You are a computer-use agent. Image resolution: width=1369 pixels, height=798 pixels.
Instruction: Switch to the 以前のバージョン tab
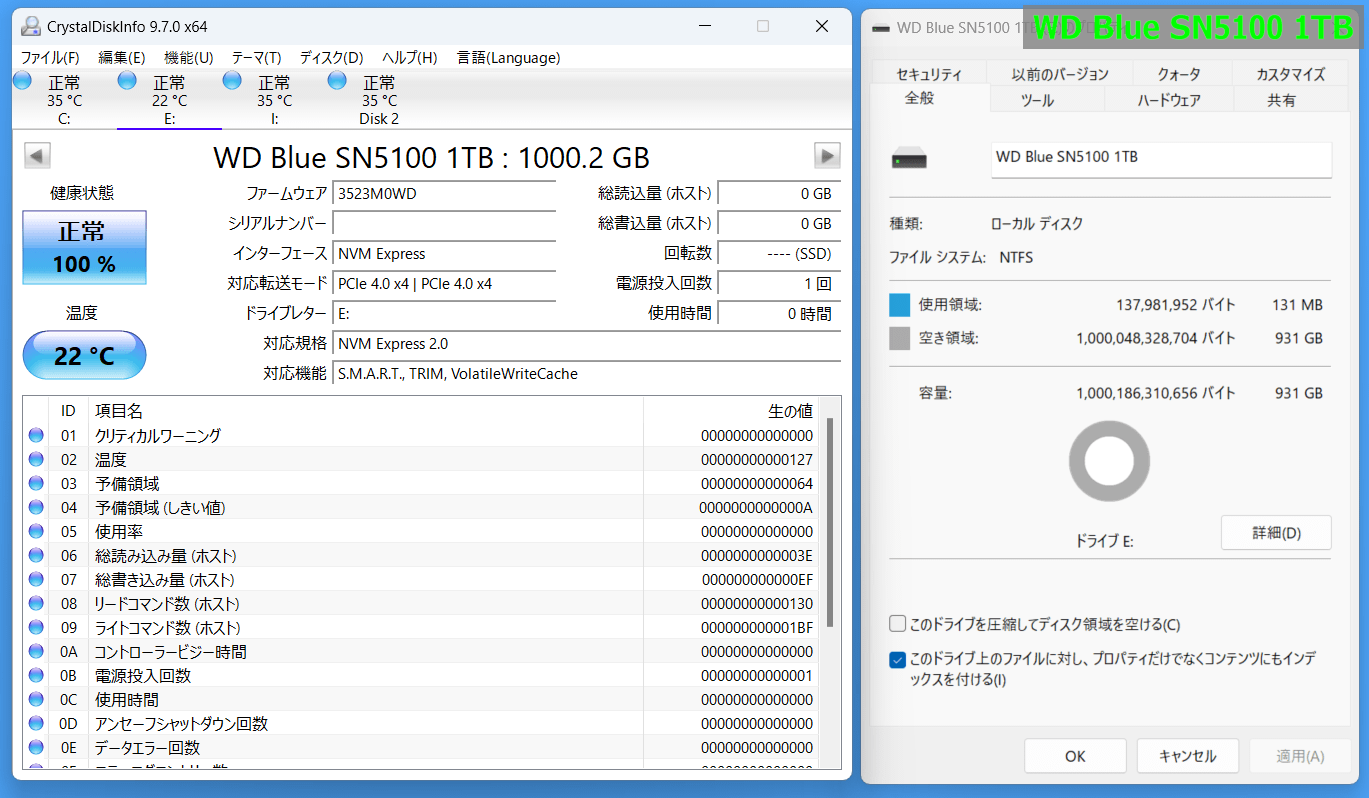click(x=1060, y=74)
